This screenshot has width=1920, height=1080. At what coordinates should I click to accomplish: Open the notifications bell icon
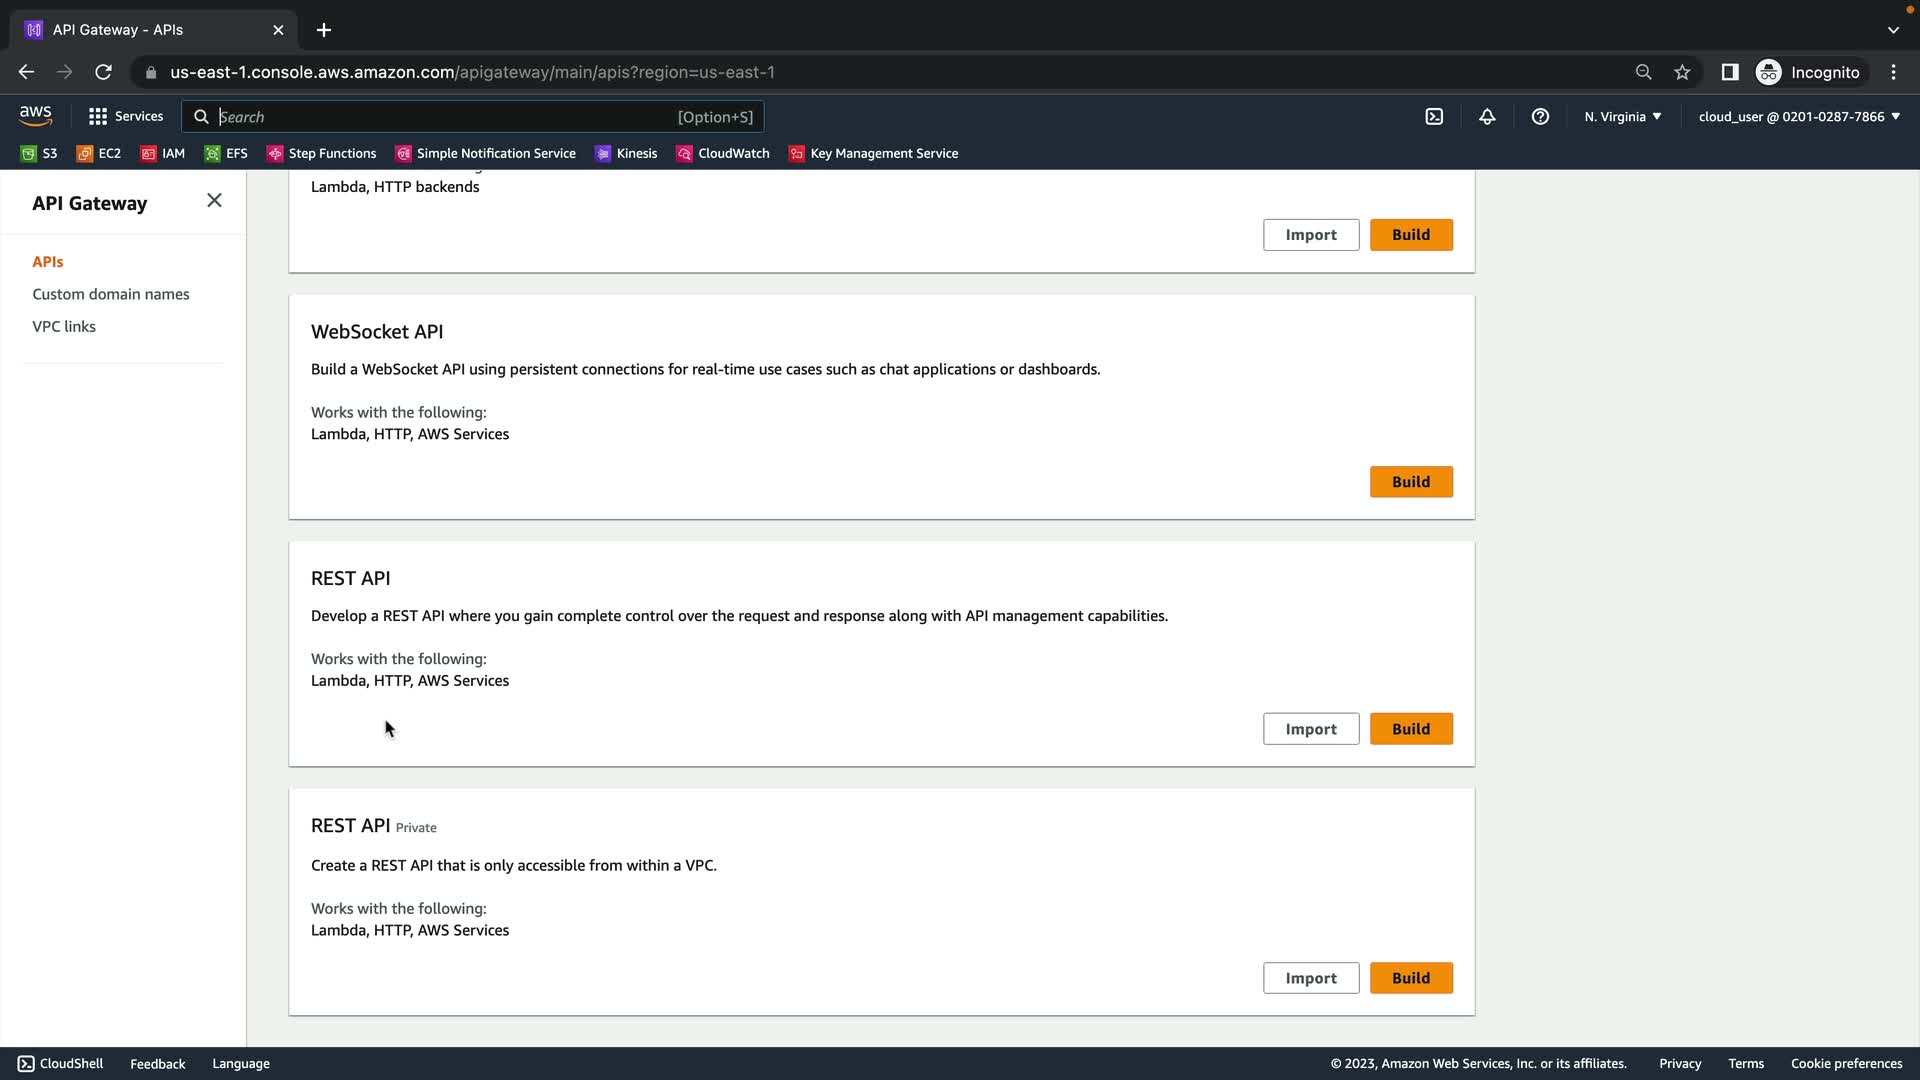pos(1487,117)
